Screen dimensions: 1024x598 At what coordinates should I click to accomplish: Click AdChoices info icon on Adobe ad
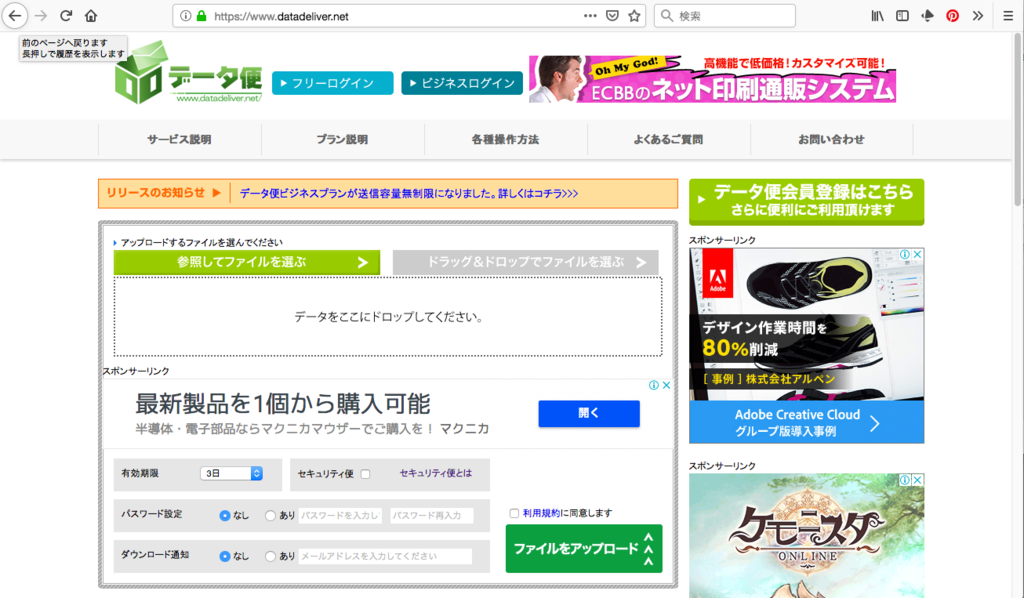[x=904, y=255]
